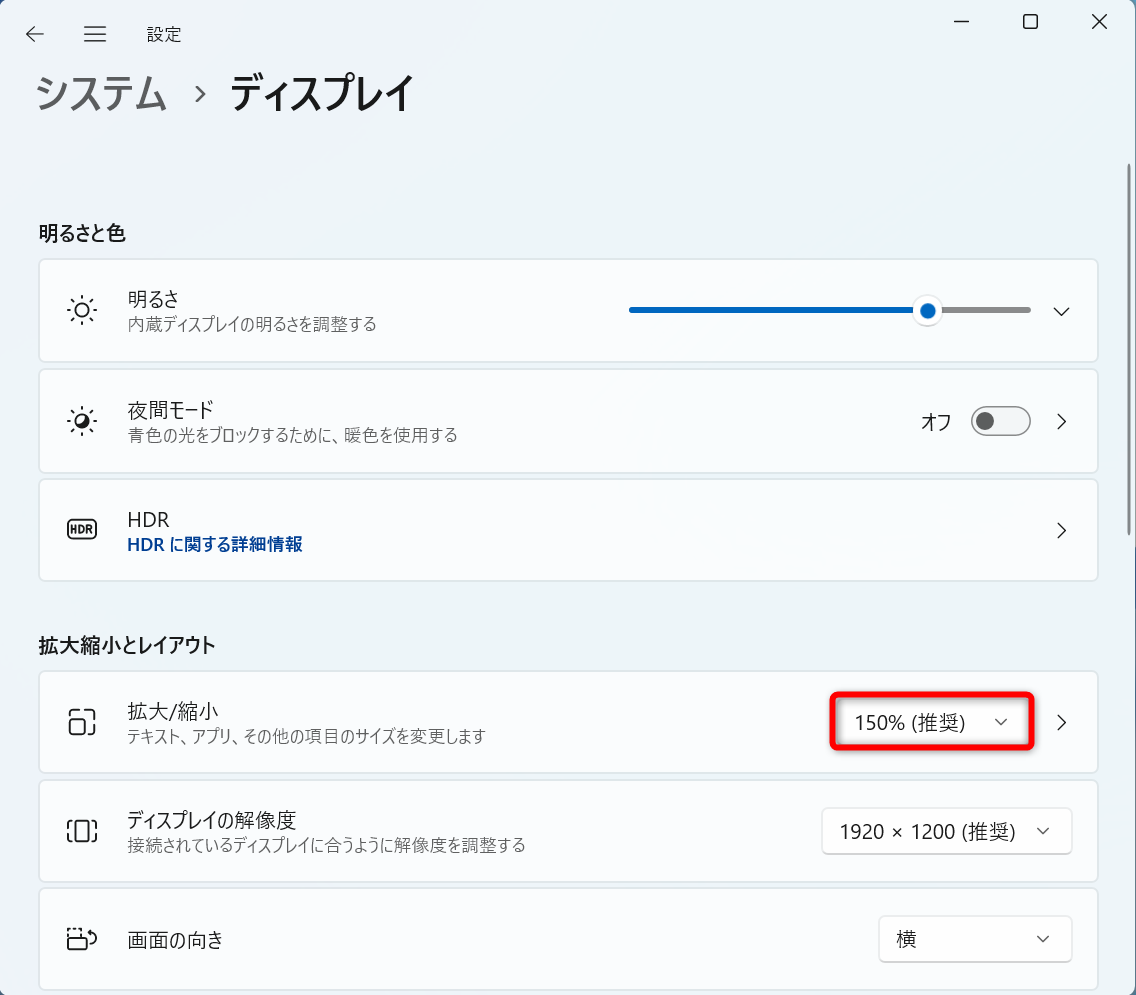Toggle the 夜間モード switch on
1136x995 pixels.
click(999, 421)
